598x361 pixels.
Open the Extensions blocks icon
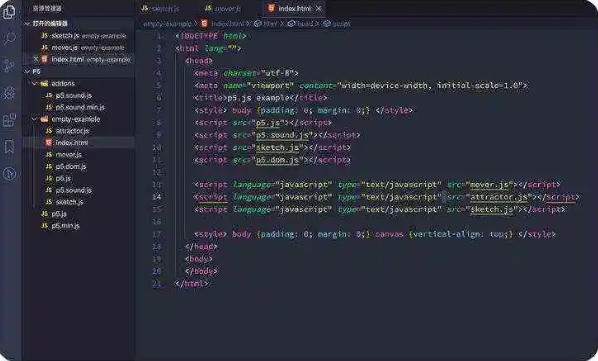click(x=9, y=120)
